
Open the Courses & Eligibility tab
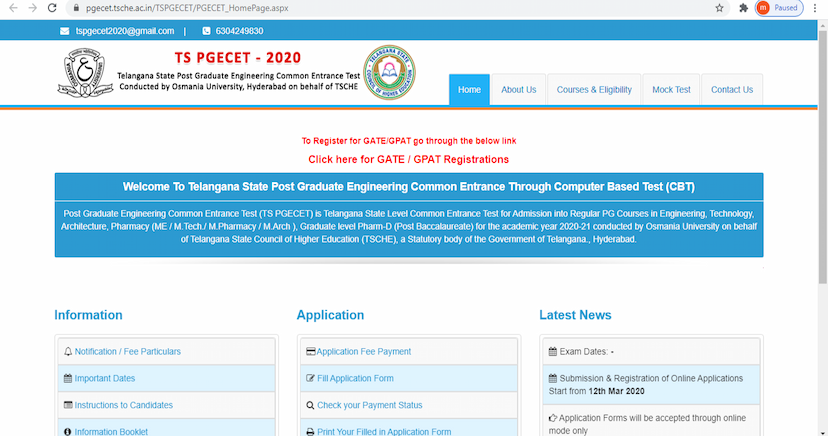tap(594, 90)
